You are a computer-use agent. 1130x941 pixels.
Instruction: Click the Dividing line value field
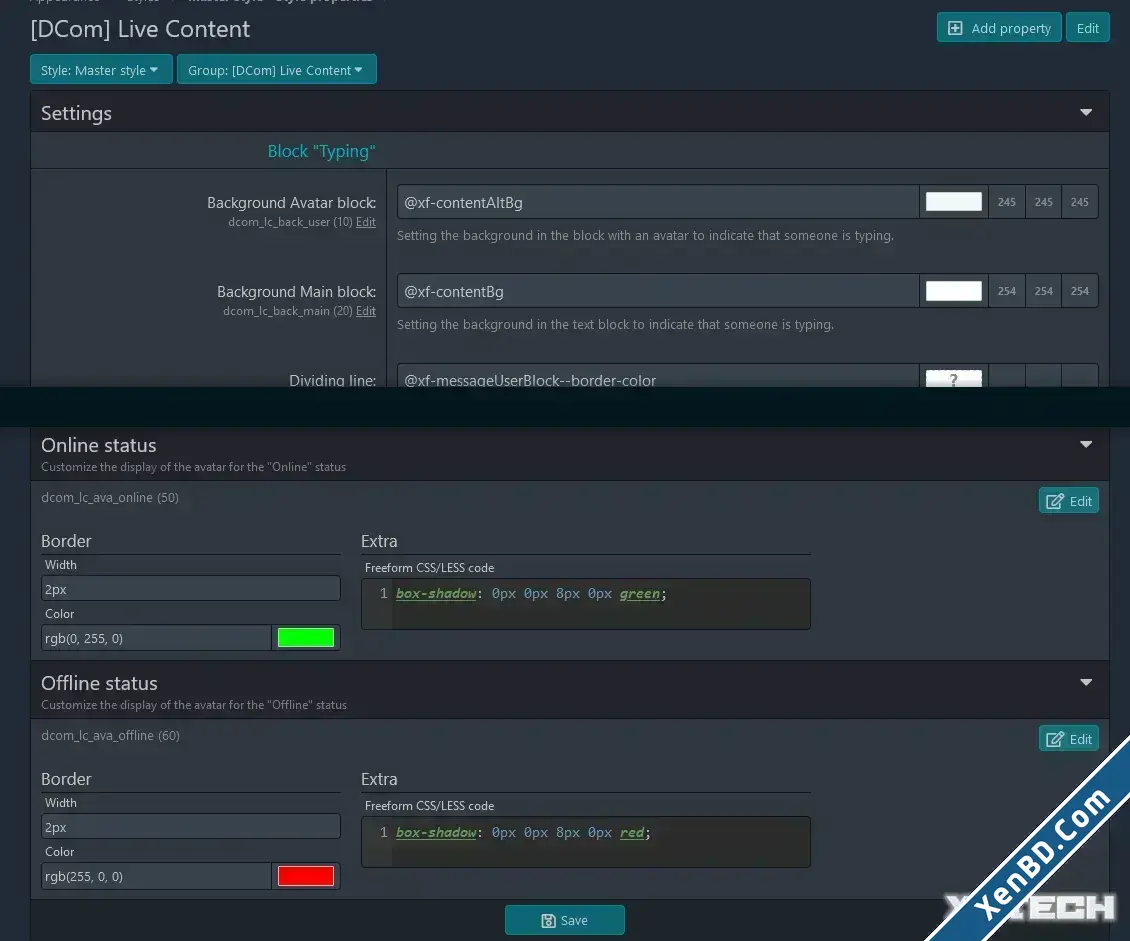click(658, 376)
